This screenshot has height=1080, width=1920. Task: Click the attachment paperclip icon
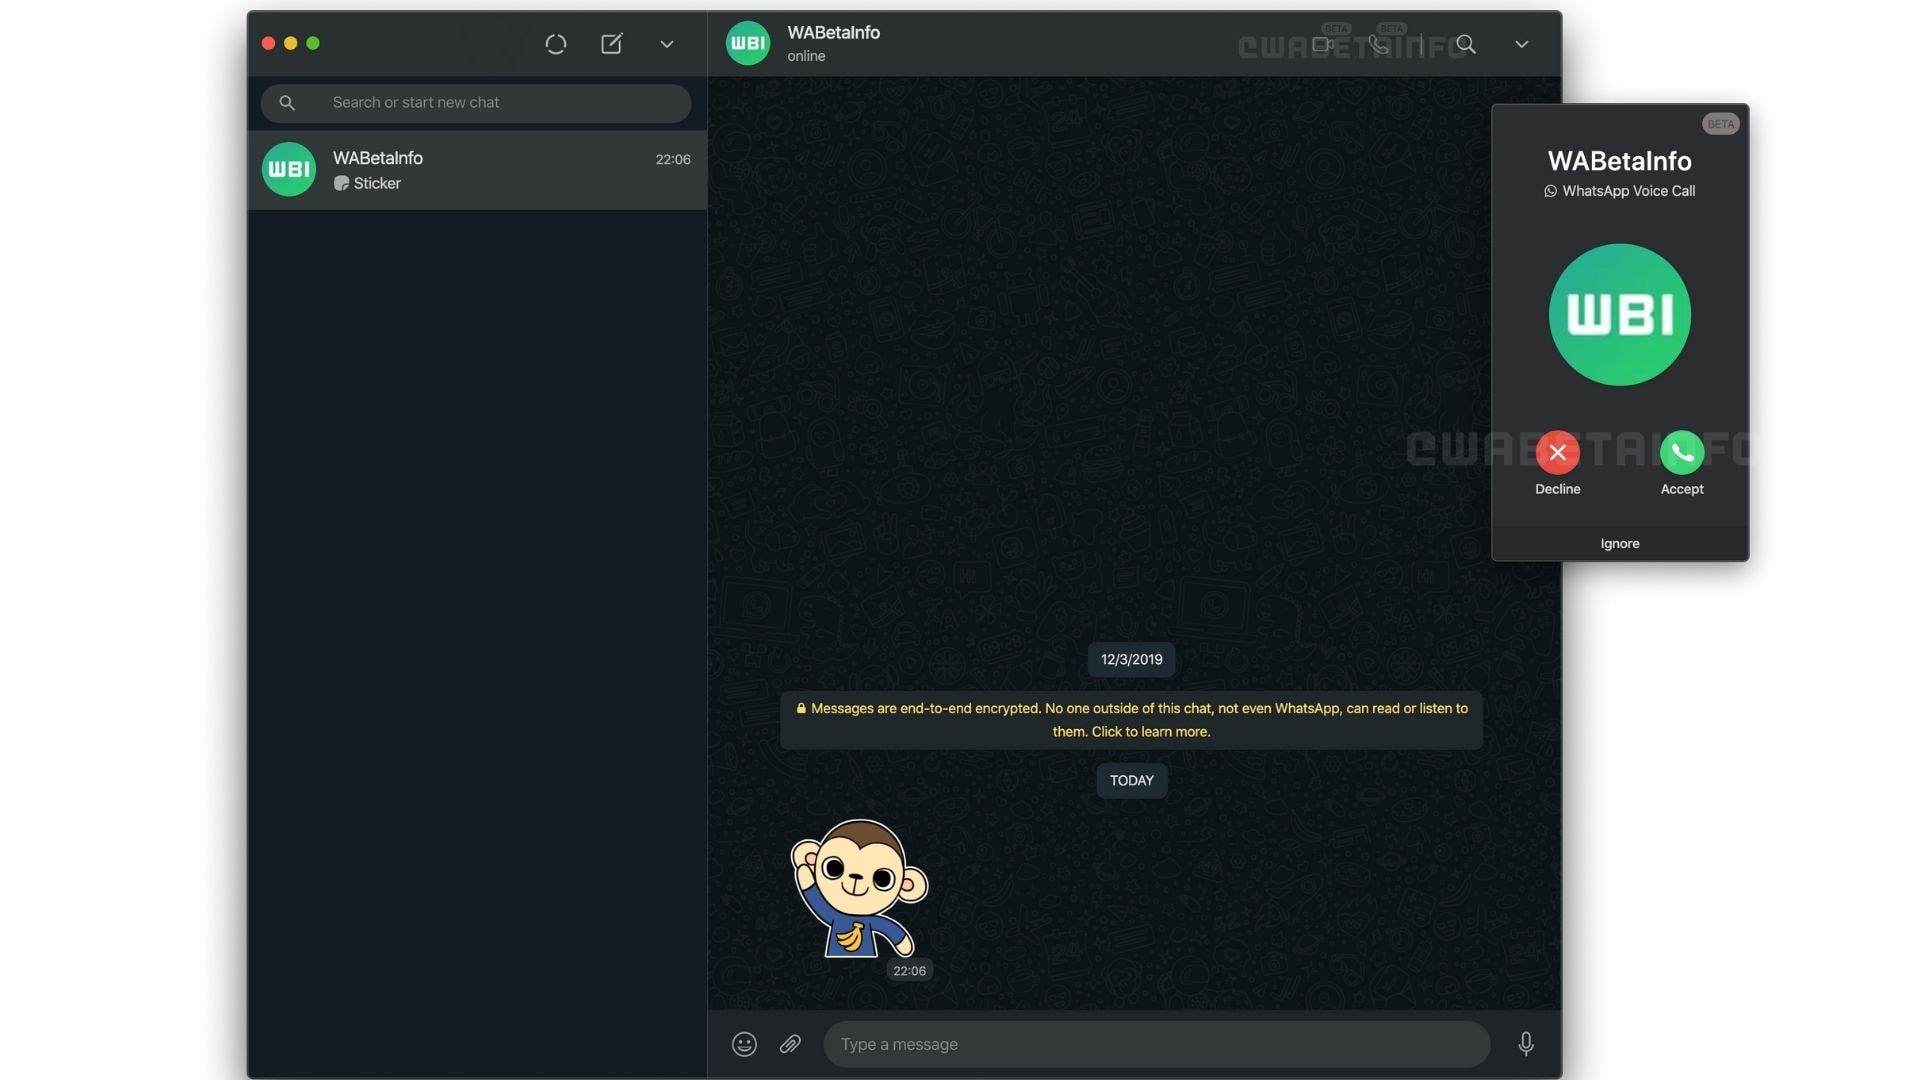tap(791, 1044)
